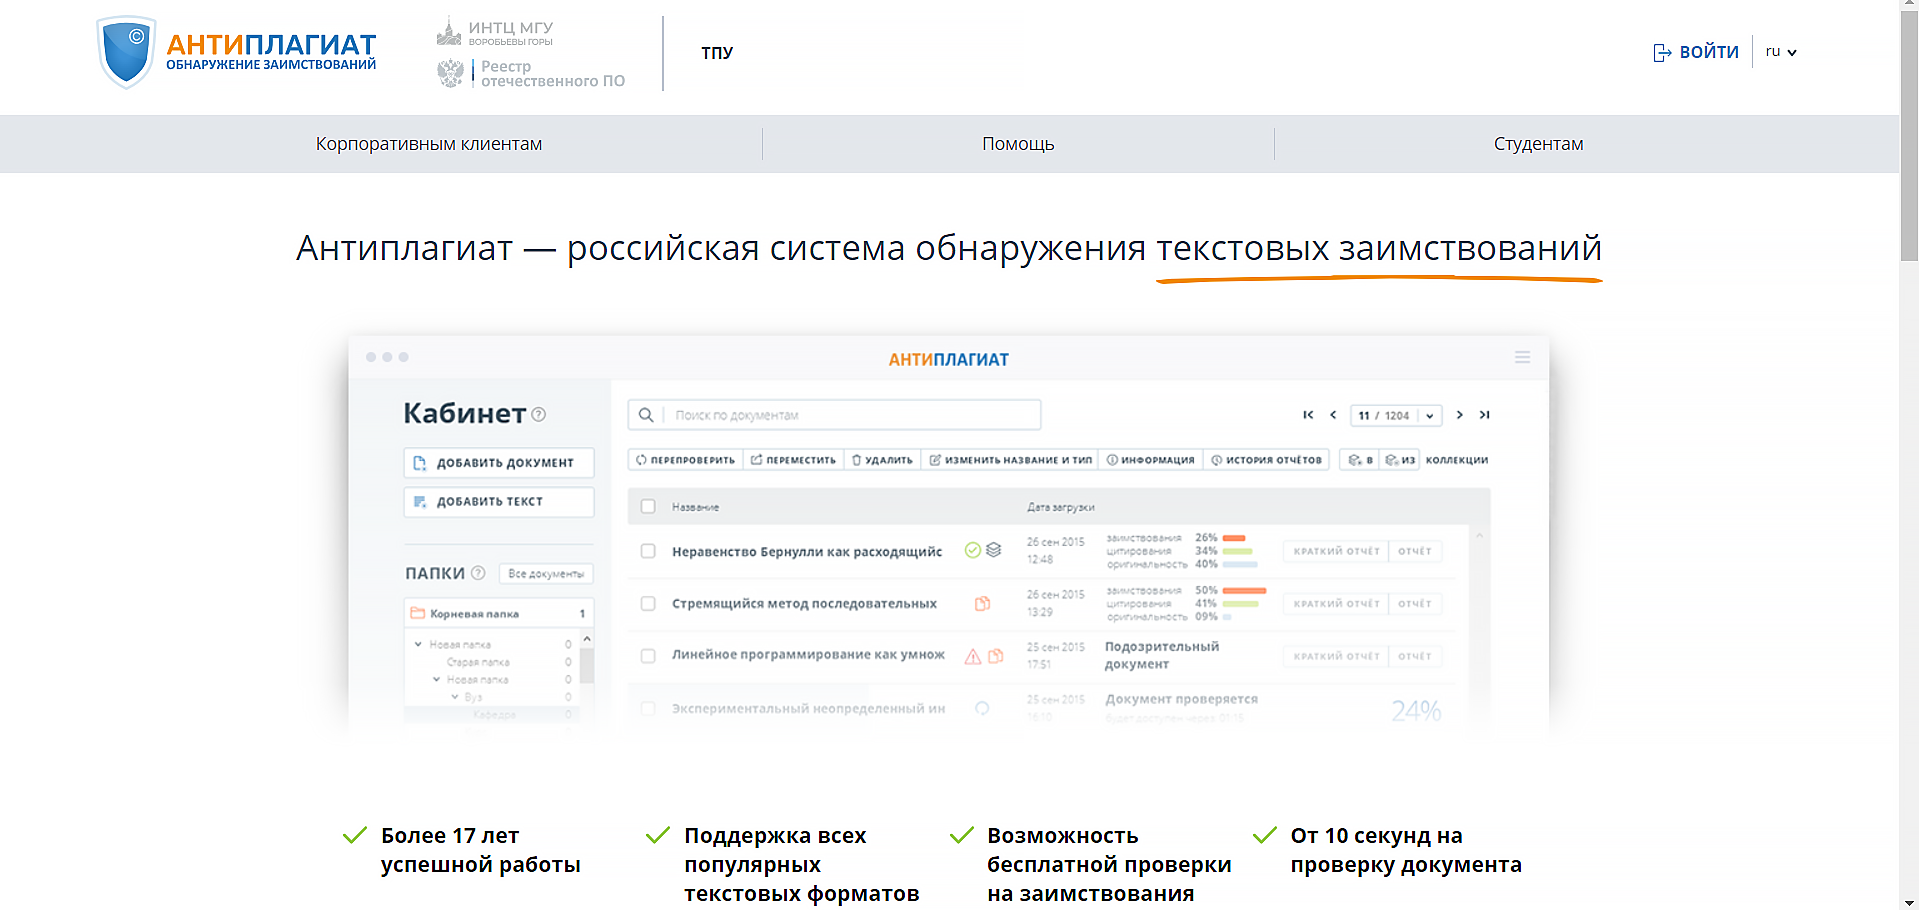Click the Подозрительный документ status text
The image size is (1919, 910).
(x=1162, y=655)
